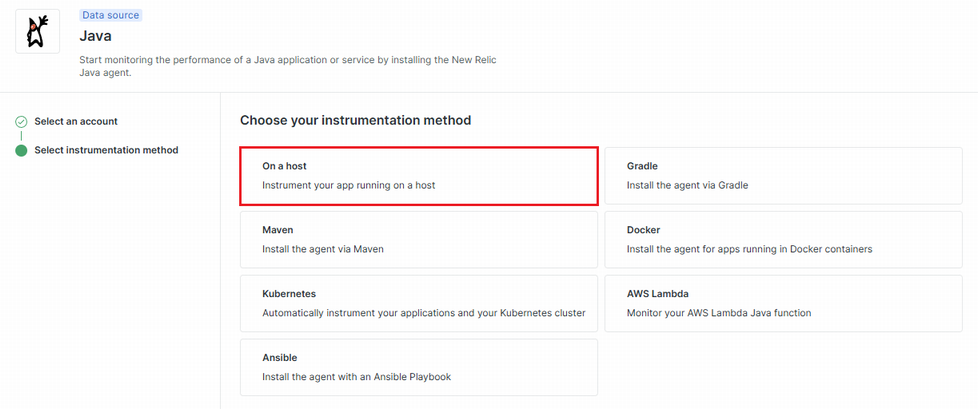Click 'Install the agent via Maven' description
This screenshot has height=409, width=978.
click(322, 250)
